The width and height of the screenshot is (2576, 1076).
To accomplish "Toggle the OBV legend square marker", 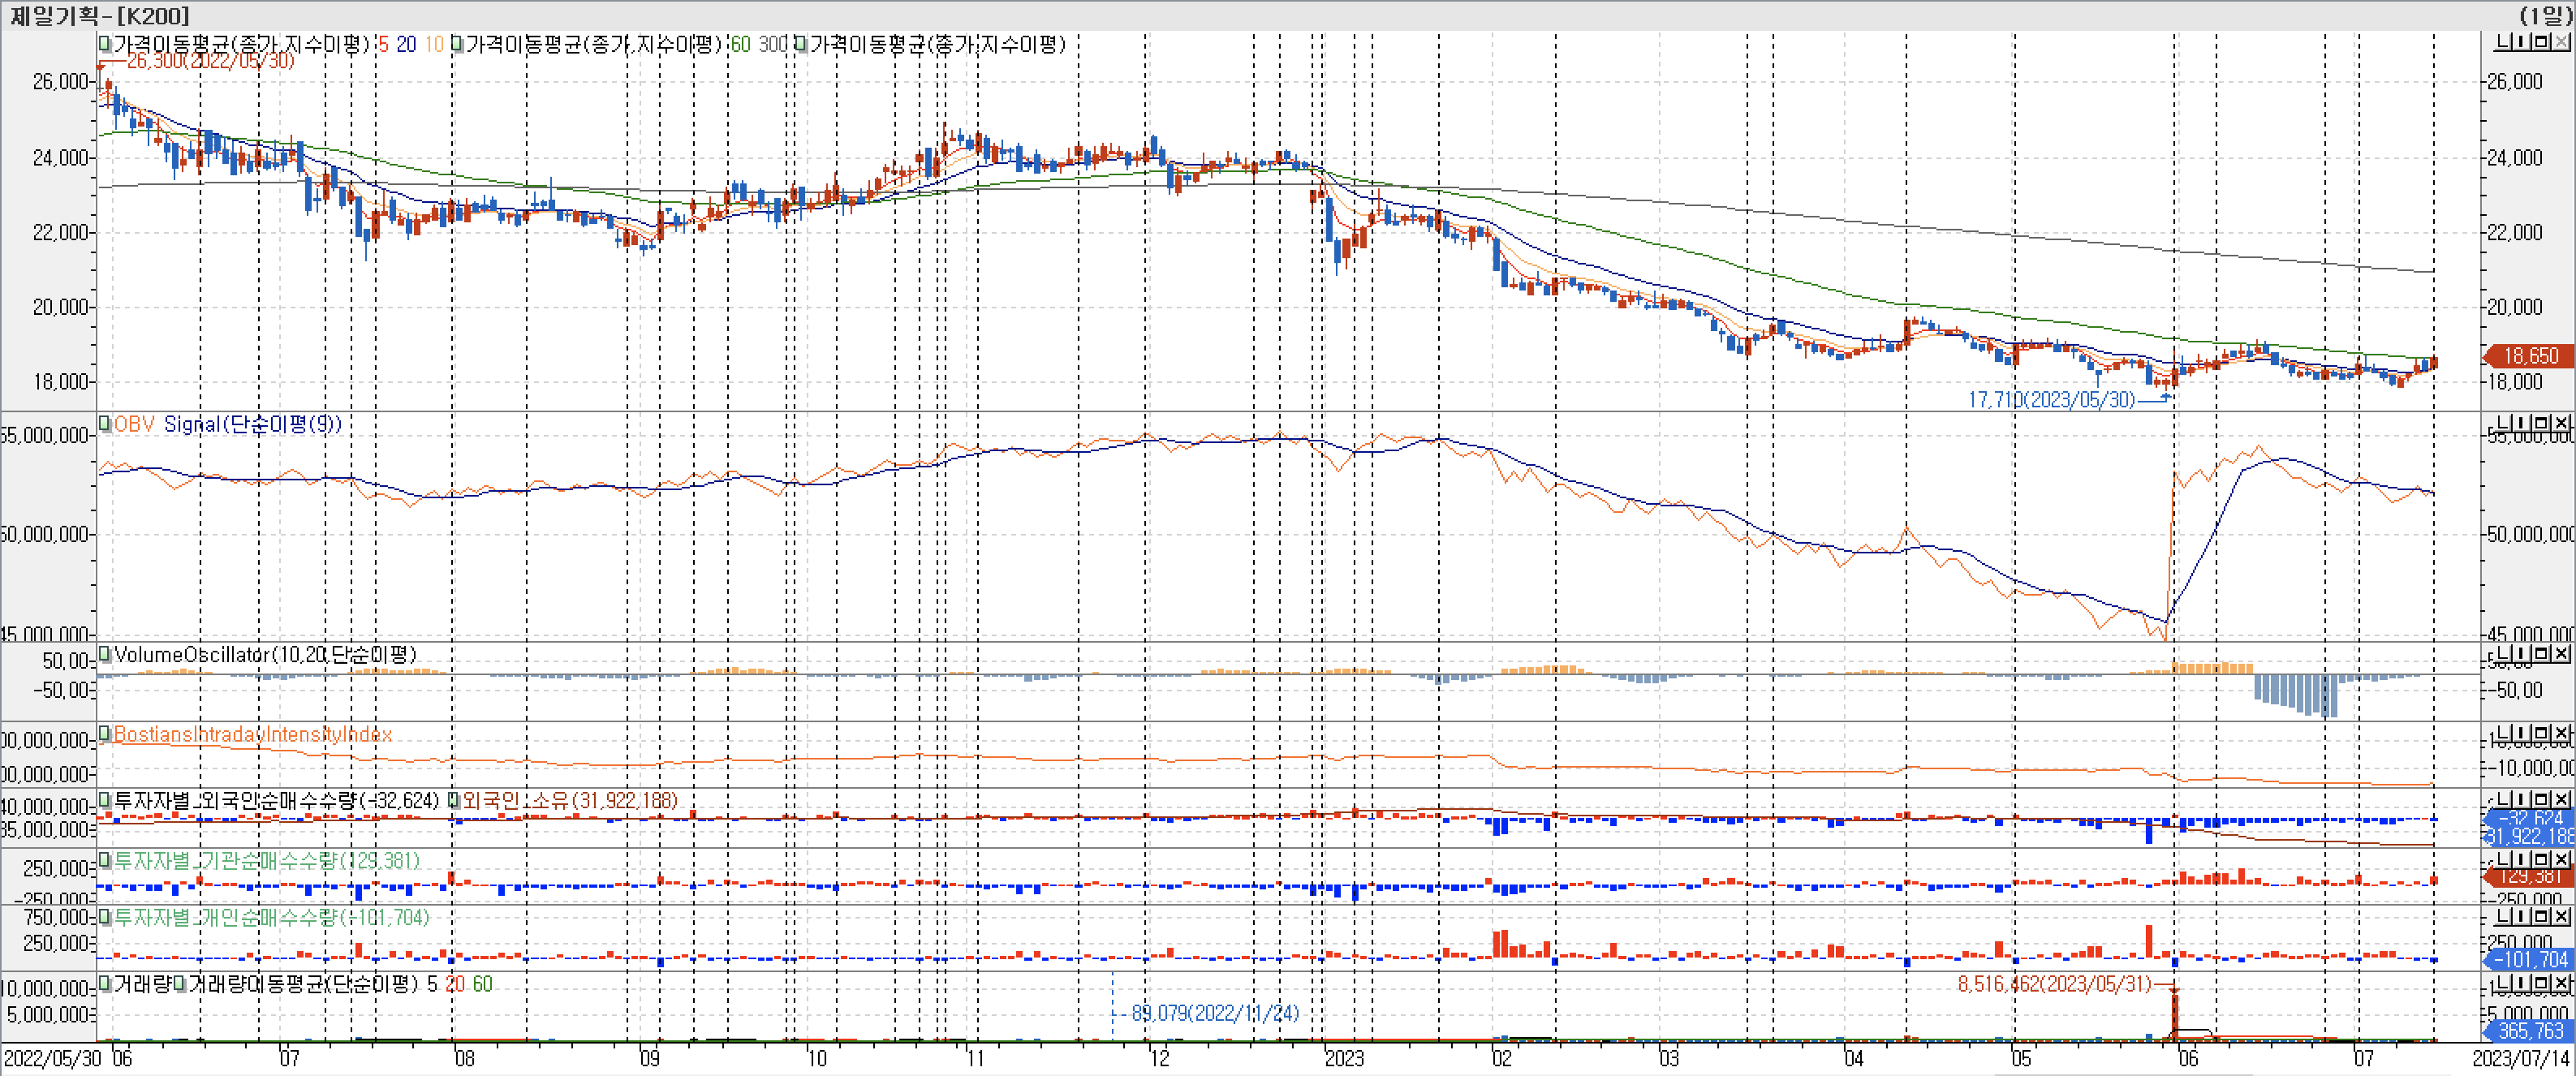I will click(104, 424).
